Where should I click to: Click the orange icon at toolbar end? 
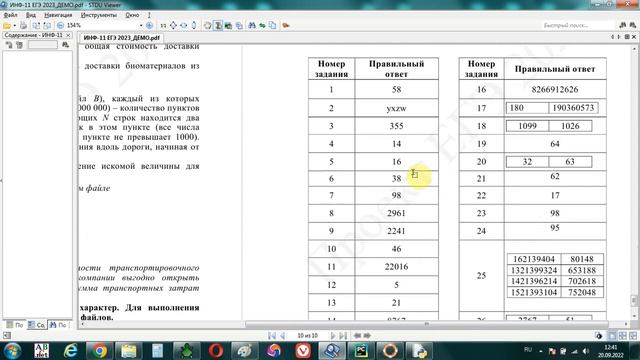coord(286,25)
